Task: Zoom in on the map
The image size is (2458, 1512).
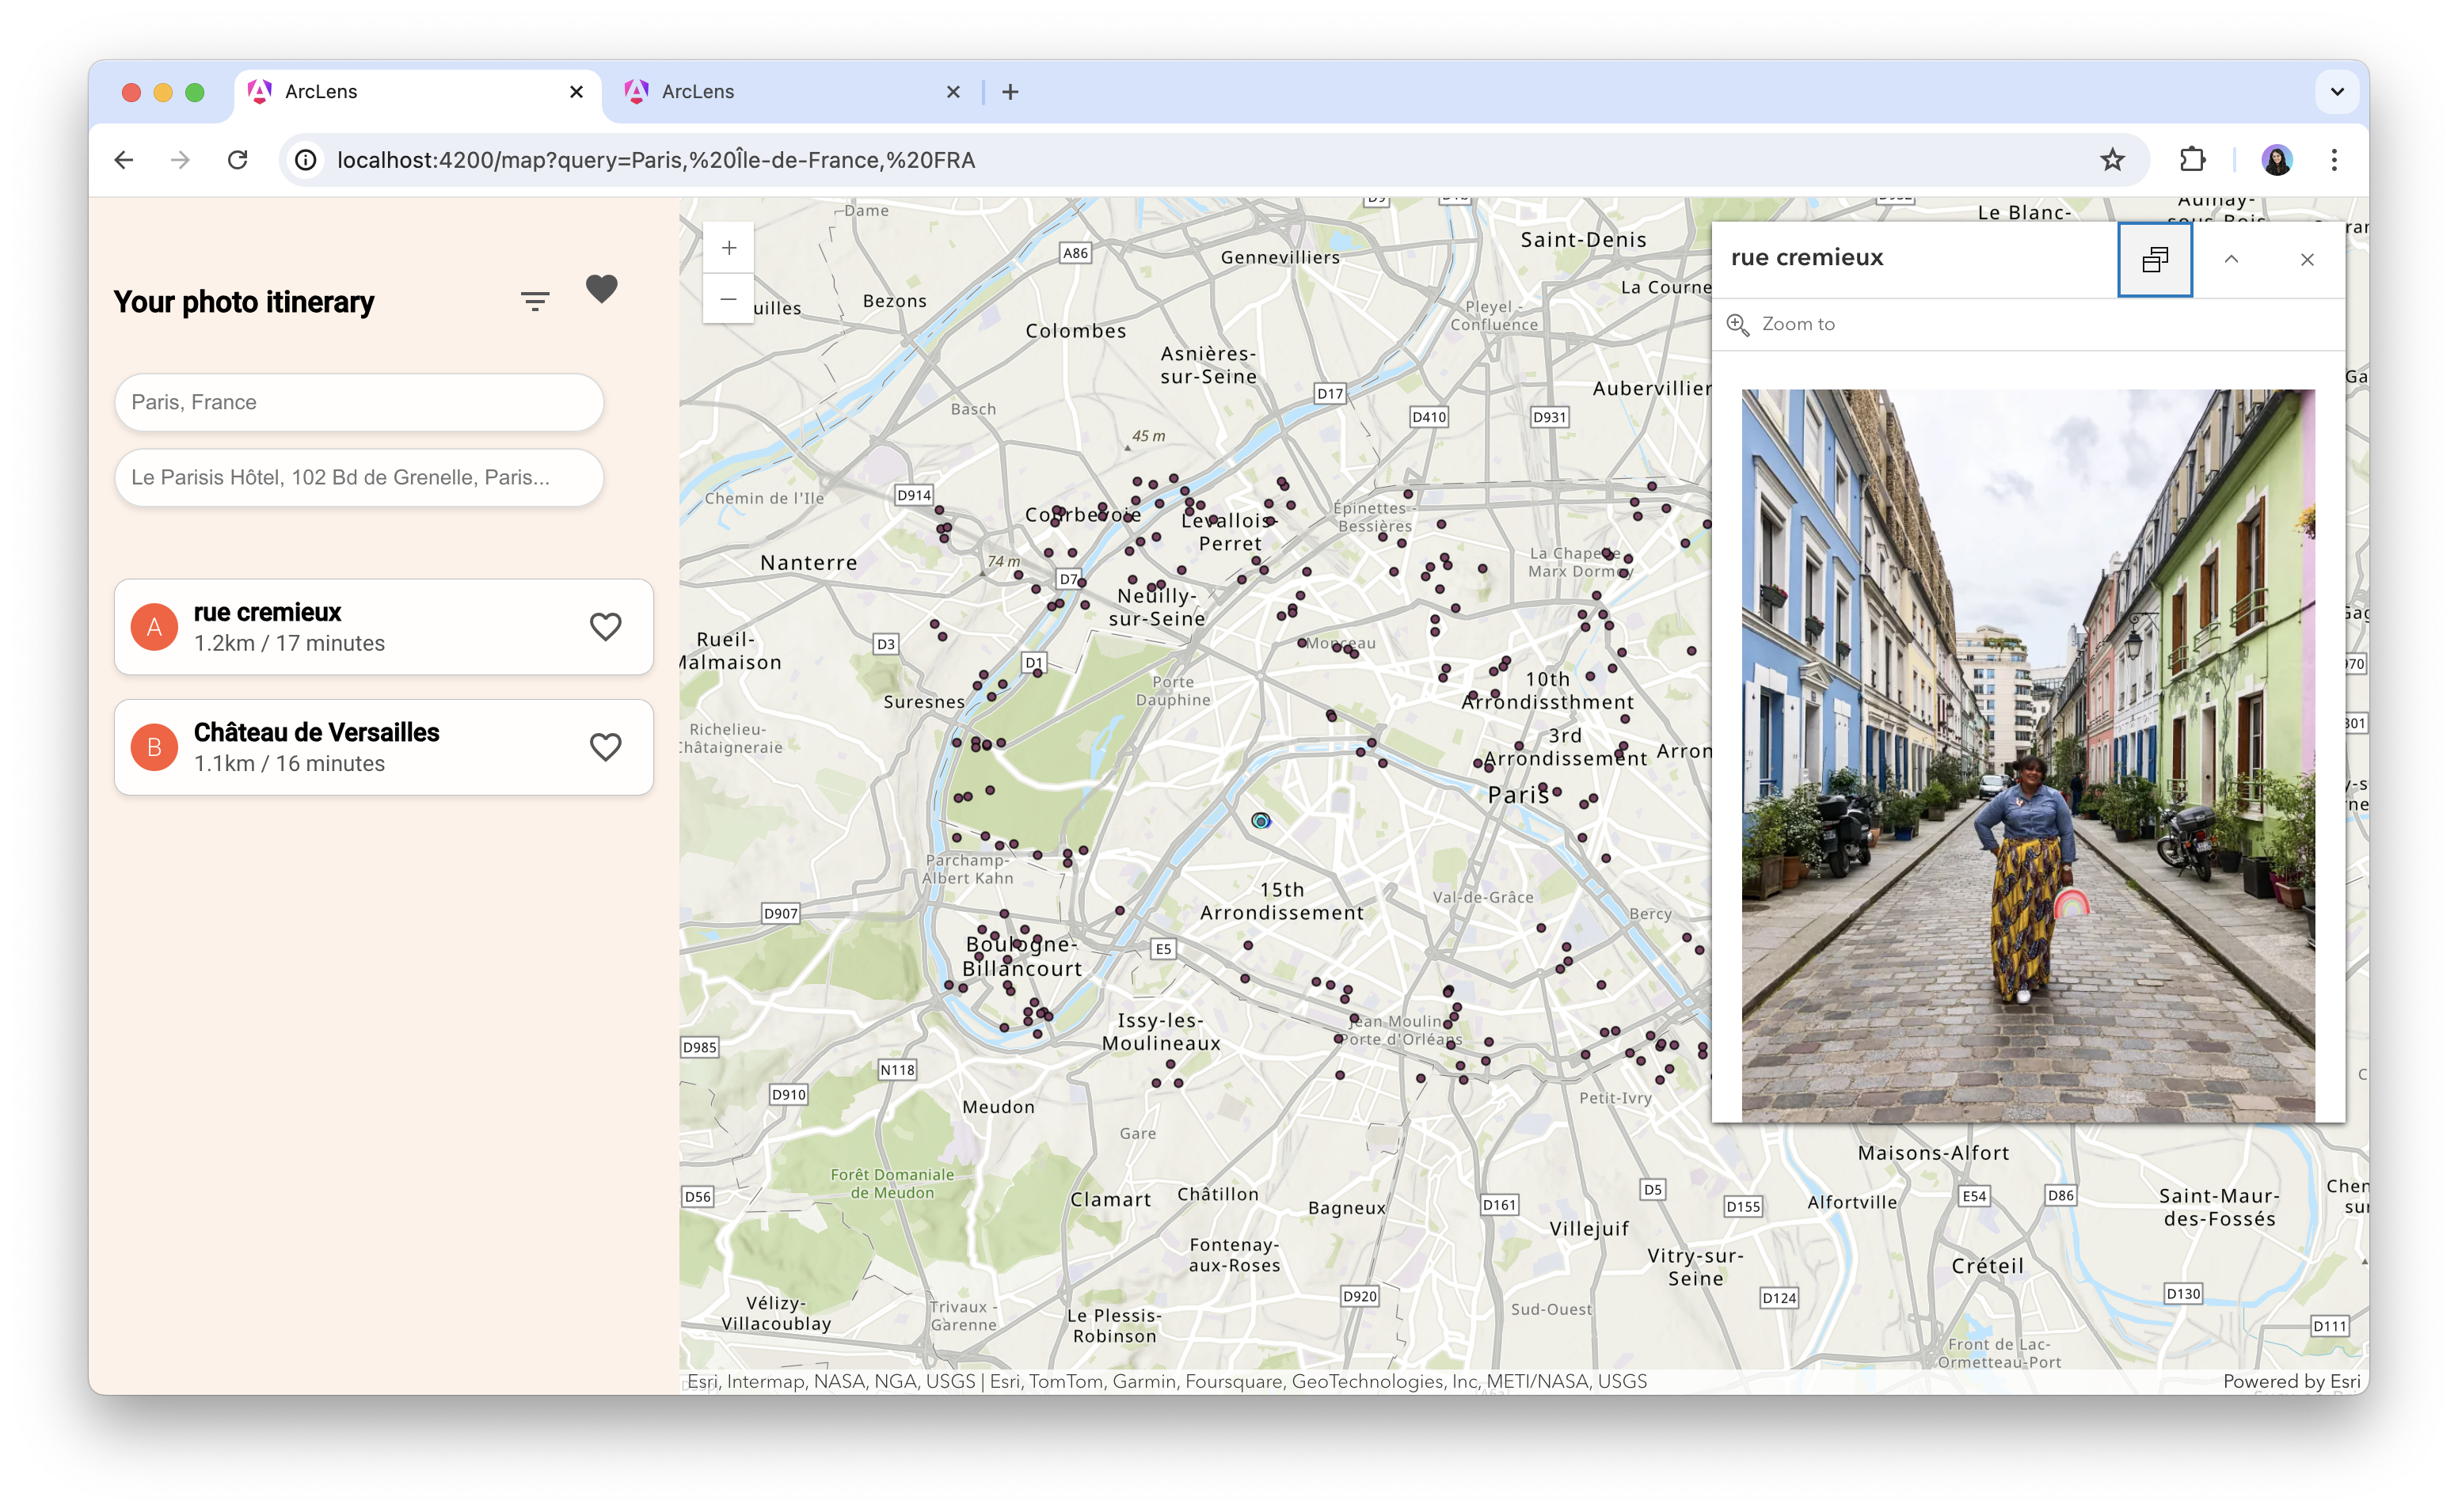Action: coord(728,248)
